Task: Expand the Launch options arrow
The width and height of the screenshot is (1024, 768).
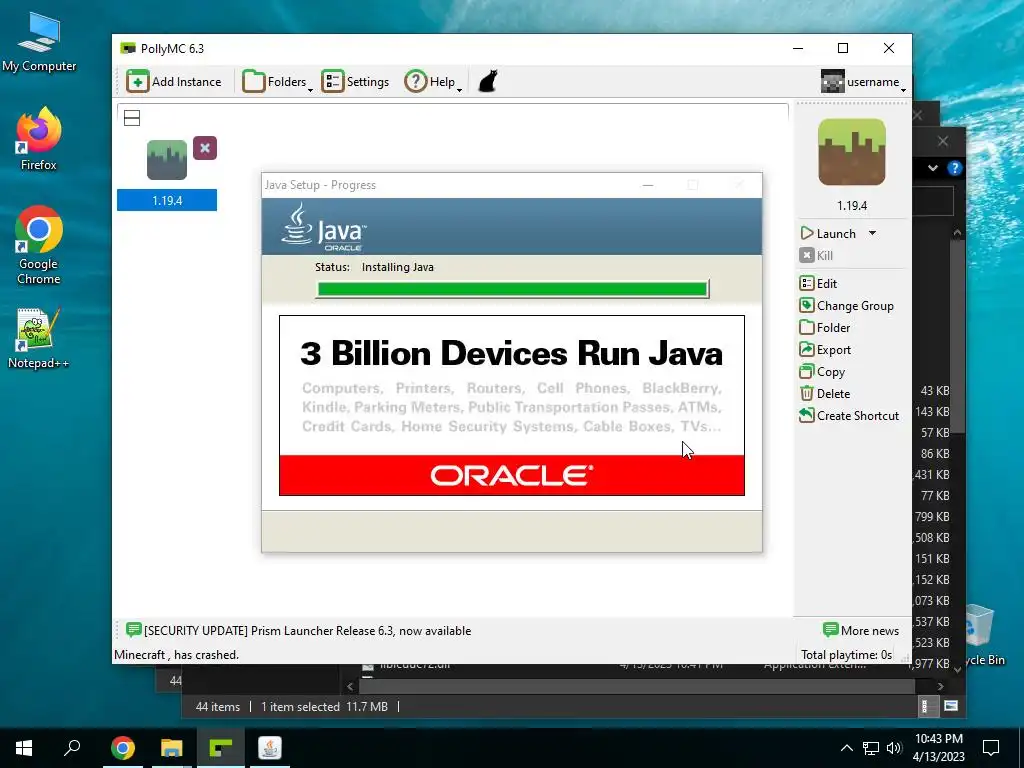Action: tap(872, 233)
